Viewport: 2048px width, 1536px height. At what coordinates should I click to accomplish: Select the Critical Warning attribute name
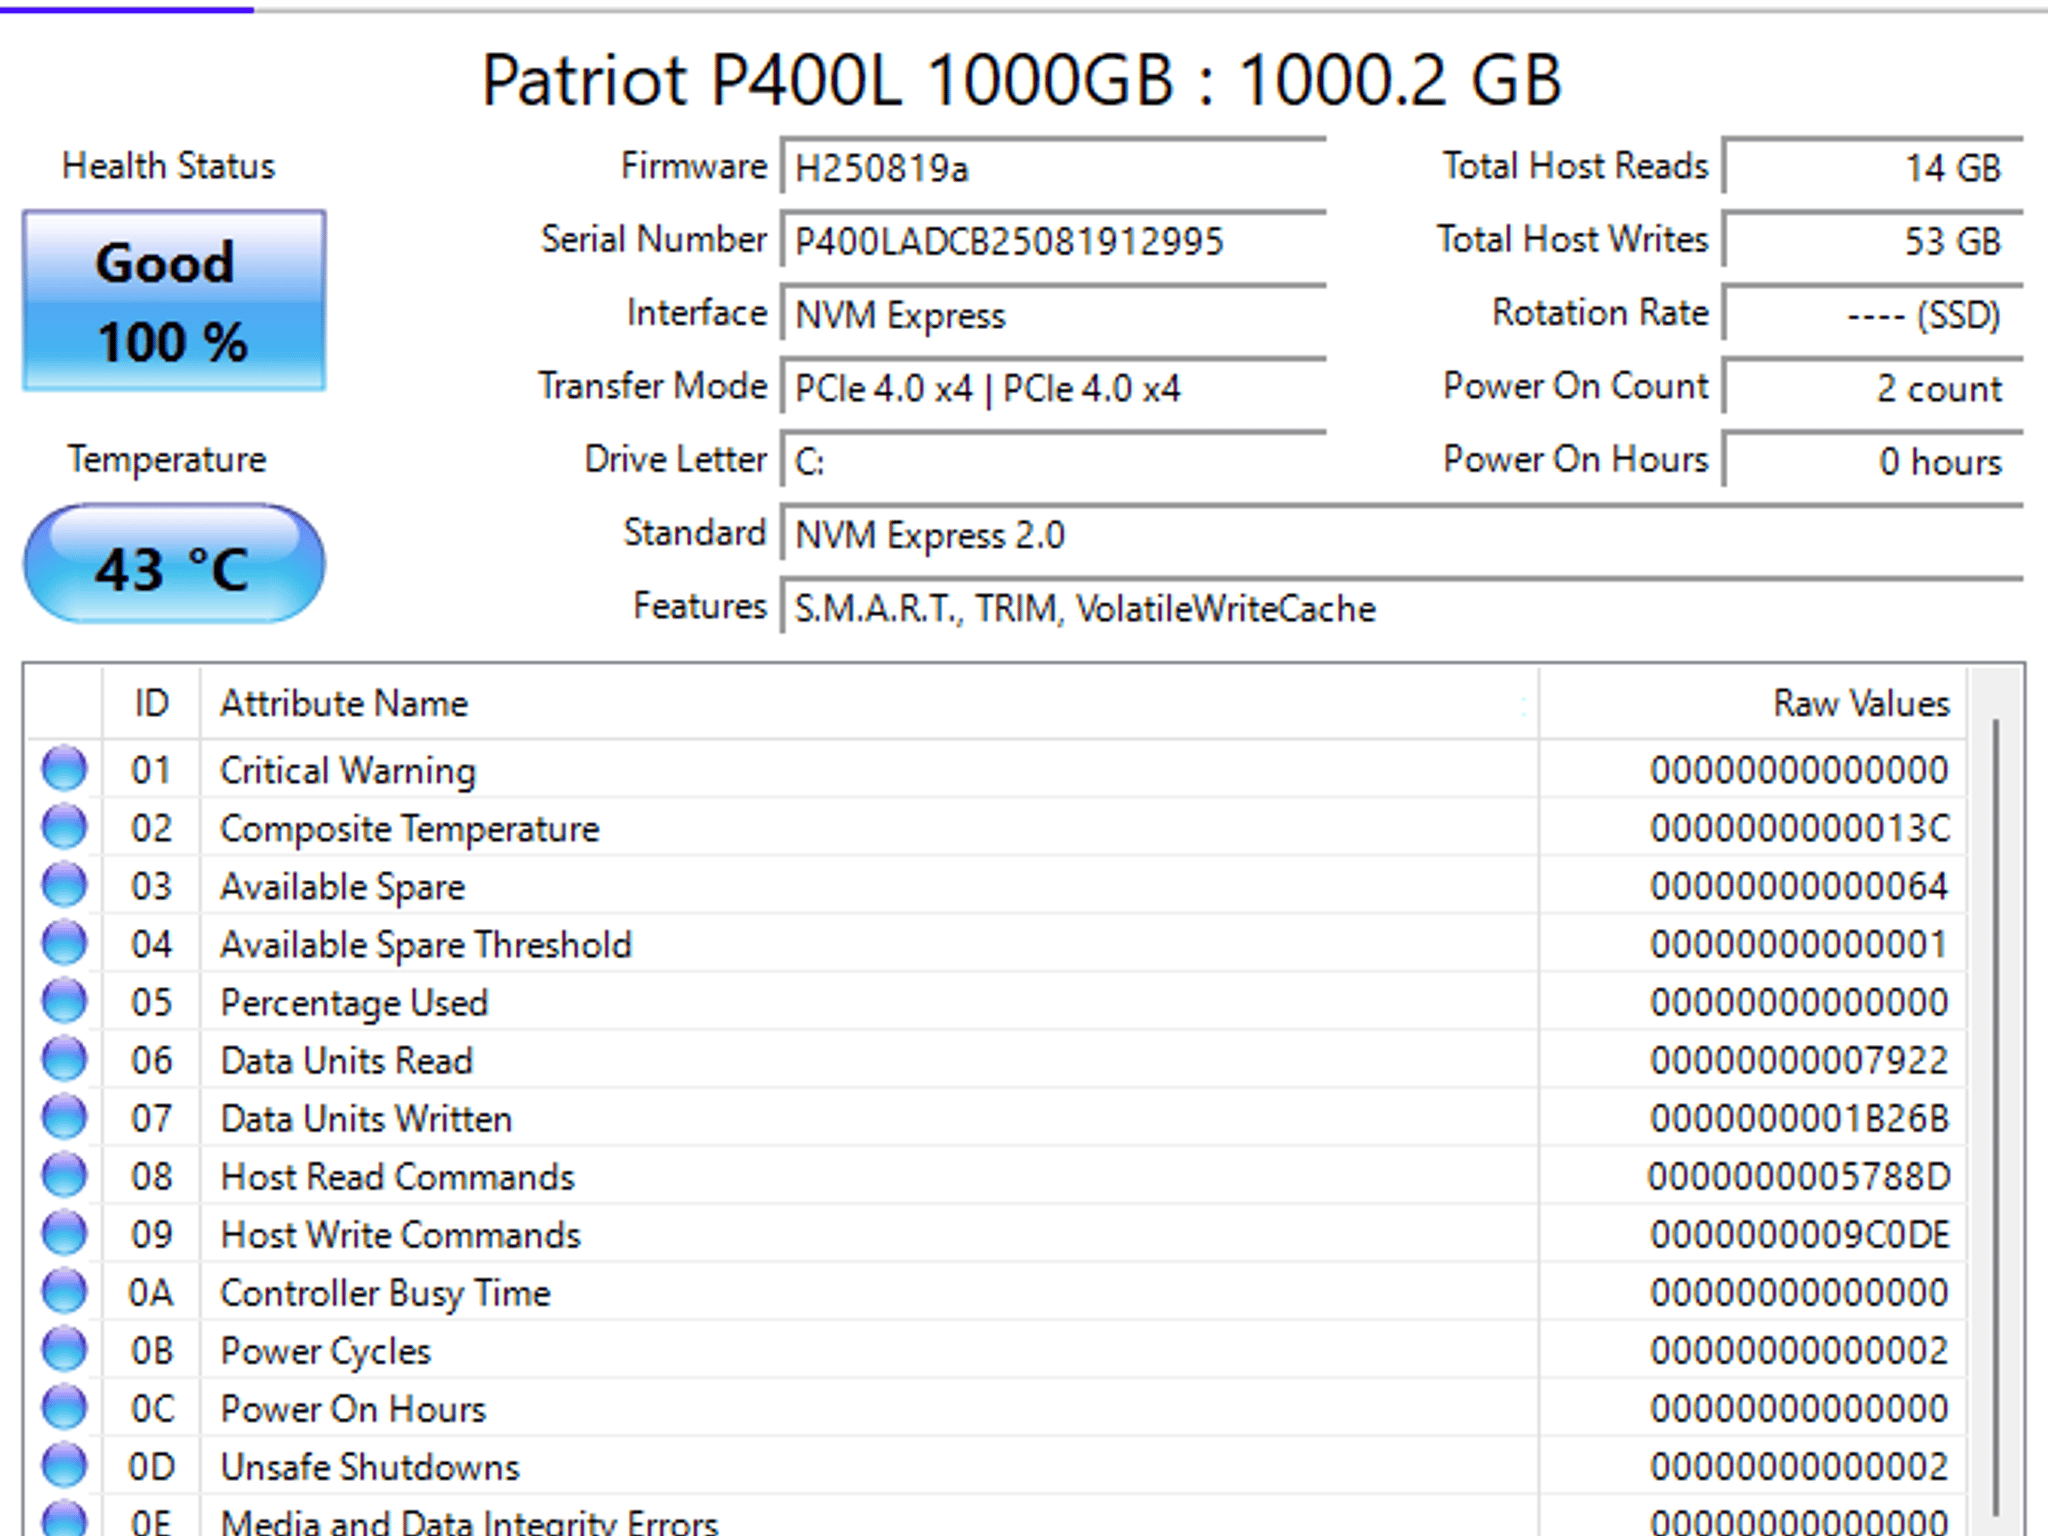[x=348, y=770]
